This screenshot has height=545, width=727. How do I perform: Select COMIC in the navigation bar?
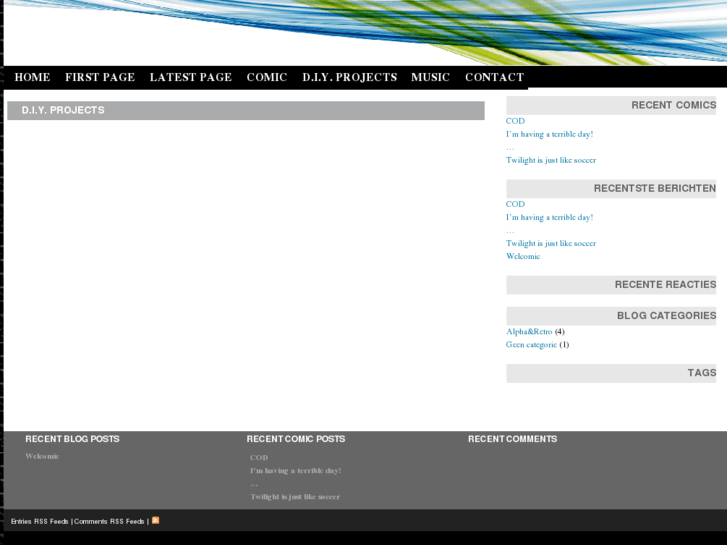(x=267, y=77)
